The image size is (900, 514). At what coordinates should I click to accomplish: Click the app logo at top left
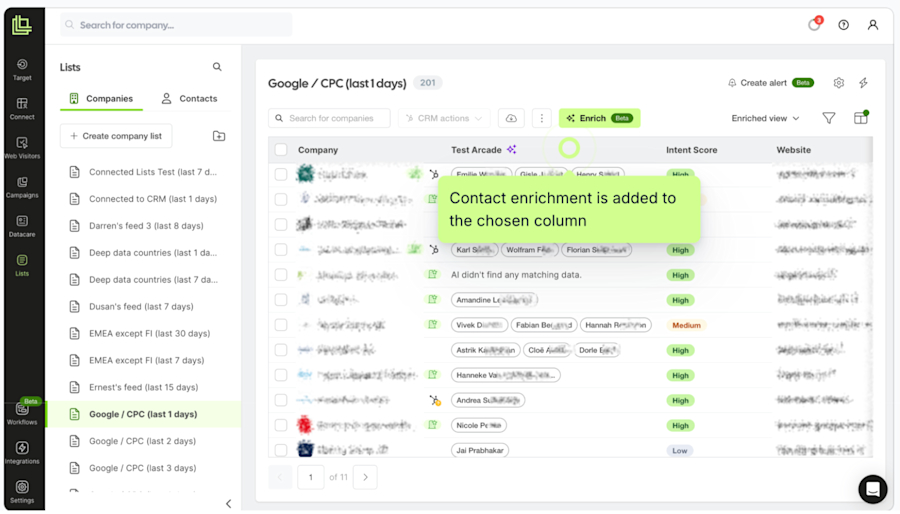tap(22, 25)
